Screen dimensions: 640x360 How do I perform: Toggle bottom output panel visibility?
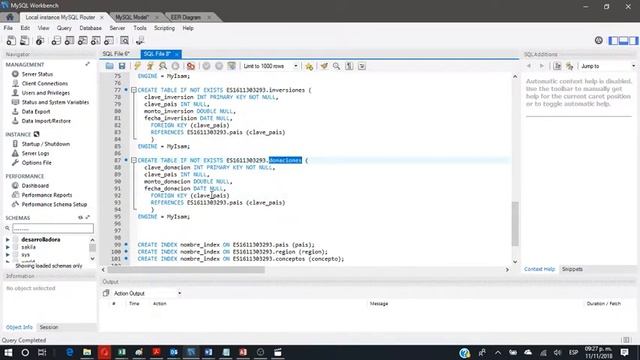[623, 40]
